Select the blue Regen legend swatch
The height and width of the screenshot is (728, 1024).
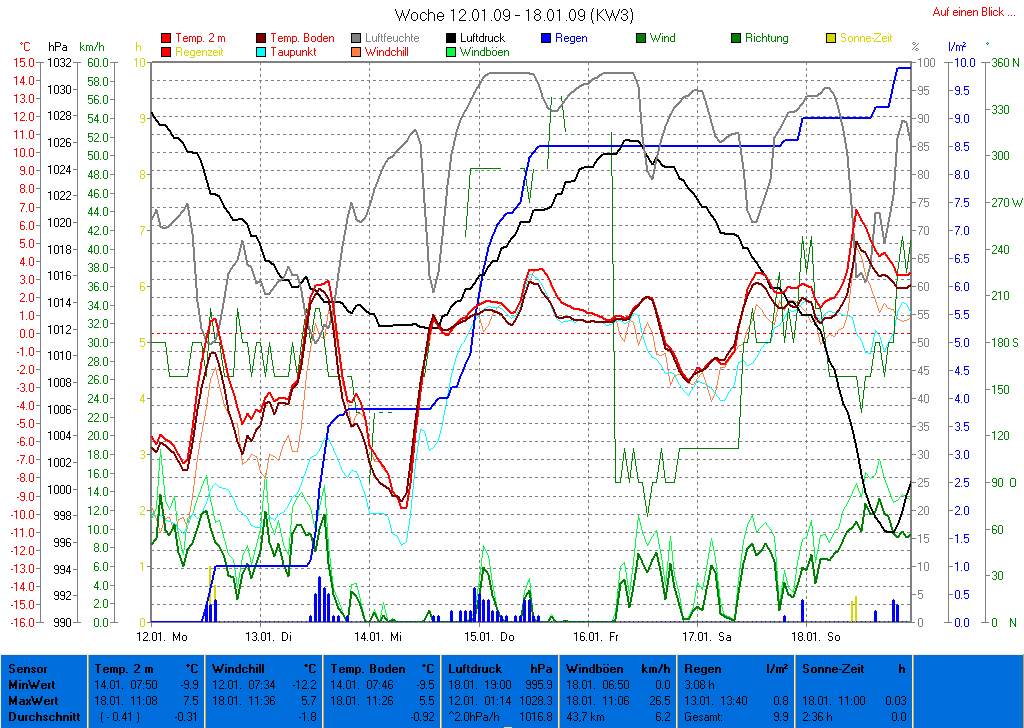coord(546,39)
